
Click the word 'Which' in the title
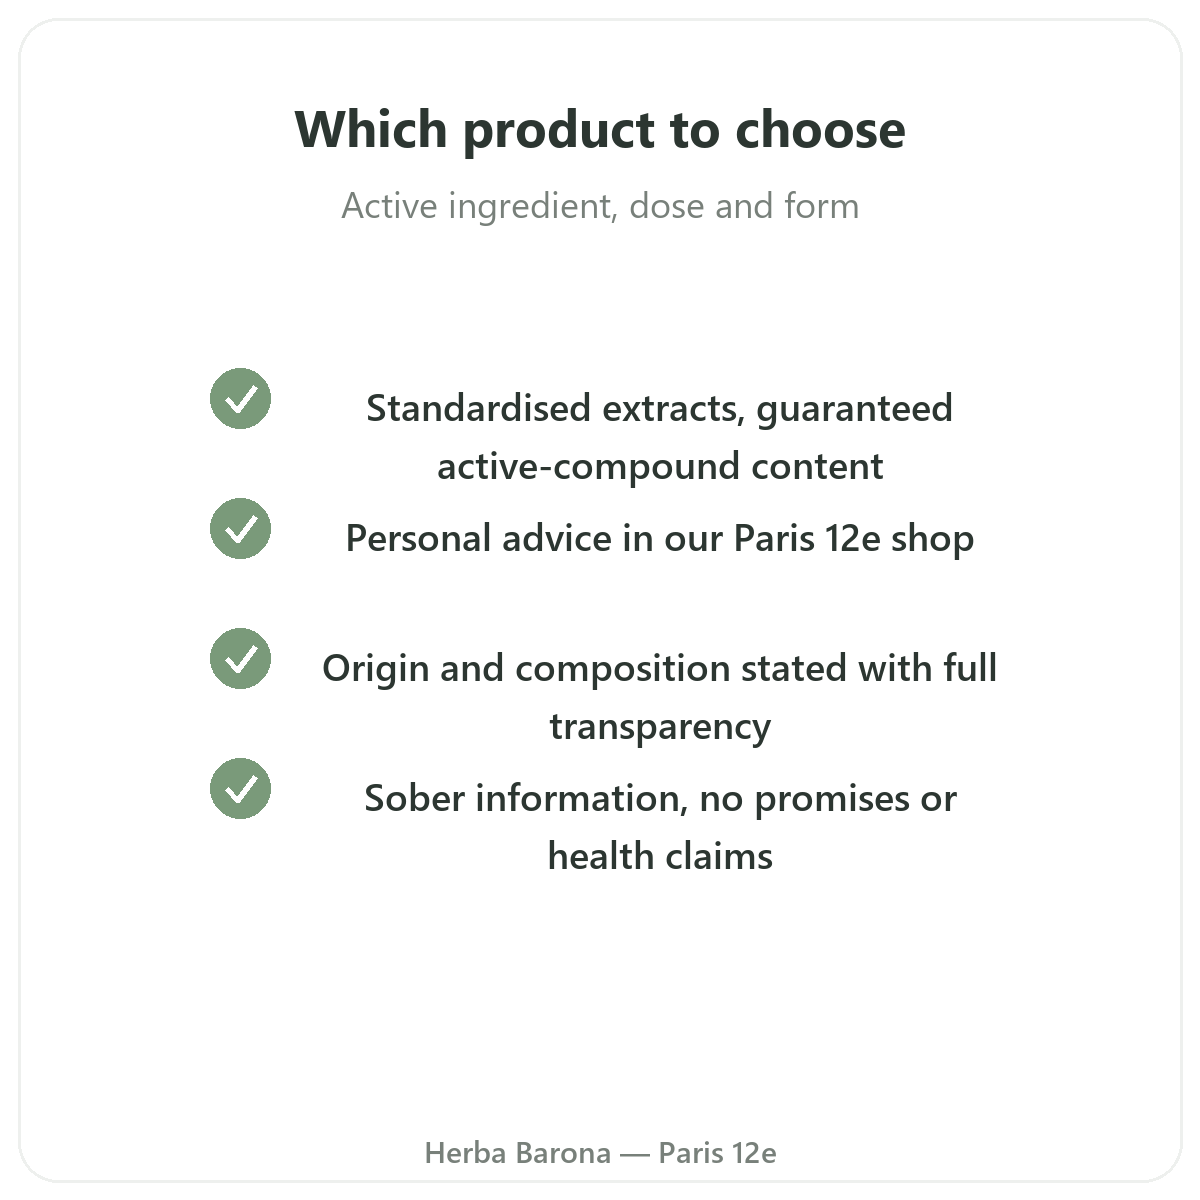(x=371, y=130)
